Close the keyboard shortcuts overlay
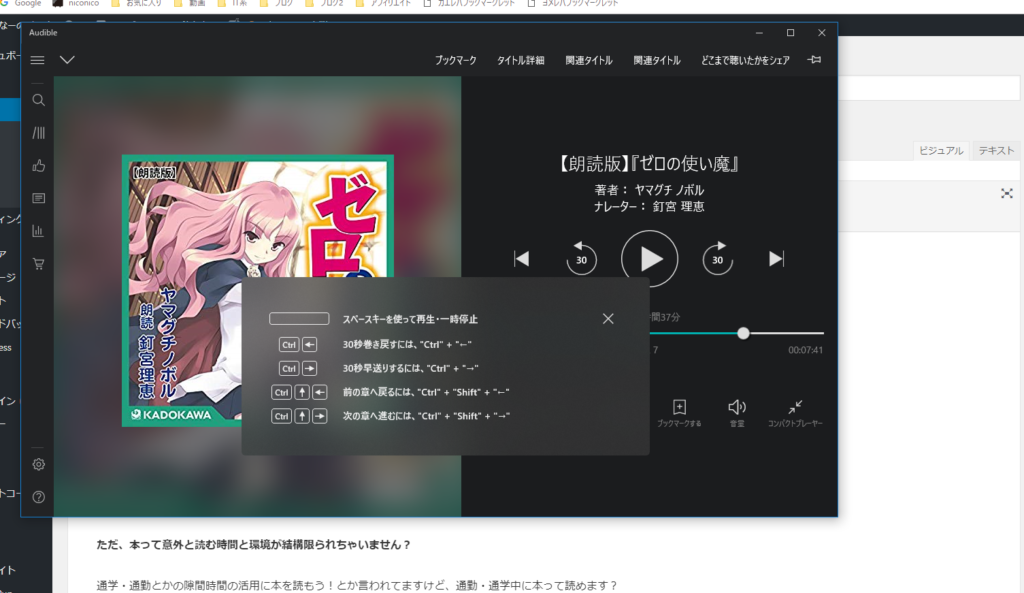The height and width of the screenshot is (593, 1024). click(608, 319)
